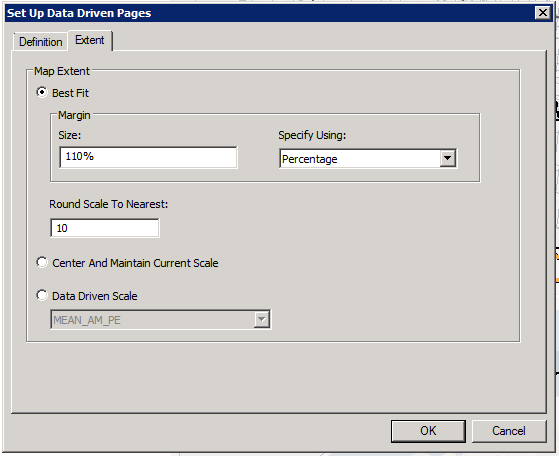Image resolution: width=559 pixels, height=456 pixels.
Task: Select the Extent tab
Action: [90, 40]
